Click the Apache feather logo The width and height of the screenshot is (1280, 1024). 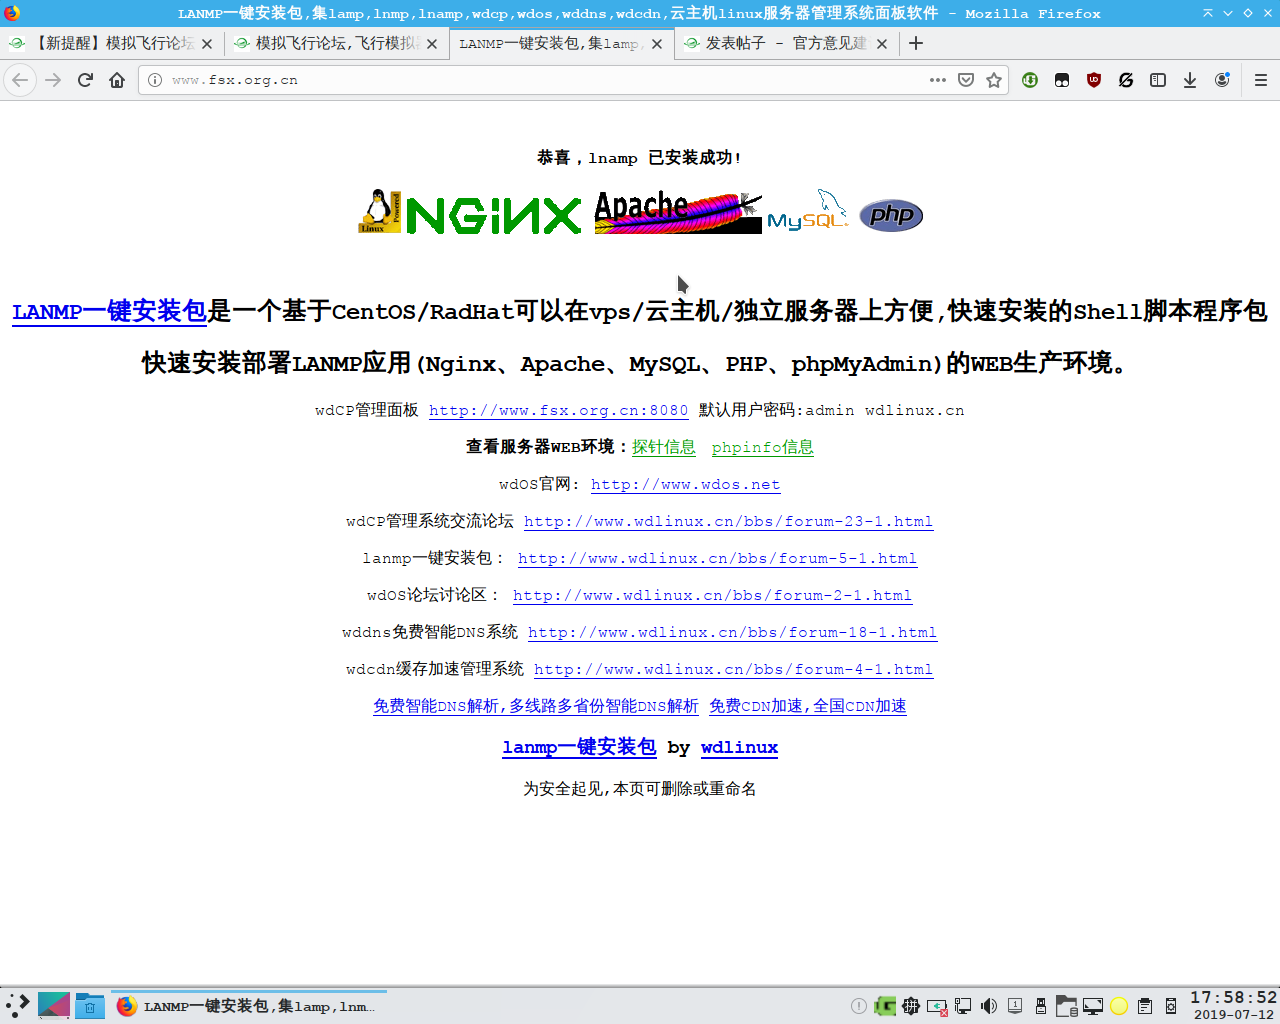tap(678, 212)
